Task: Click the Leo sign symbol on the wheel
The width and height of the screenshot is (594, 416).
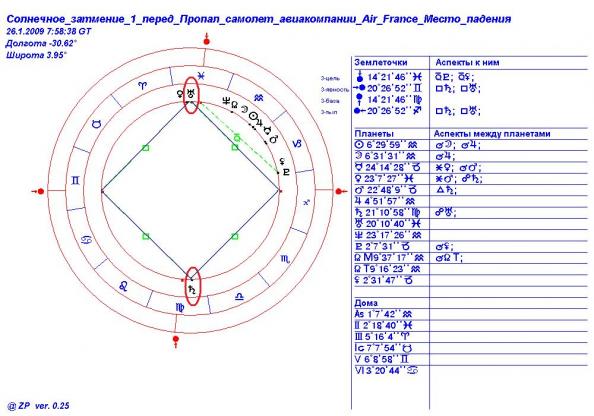Action: [x=123, y=286]
